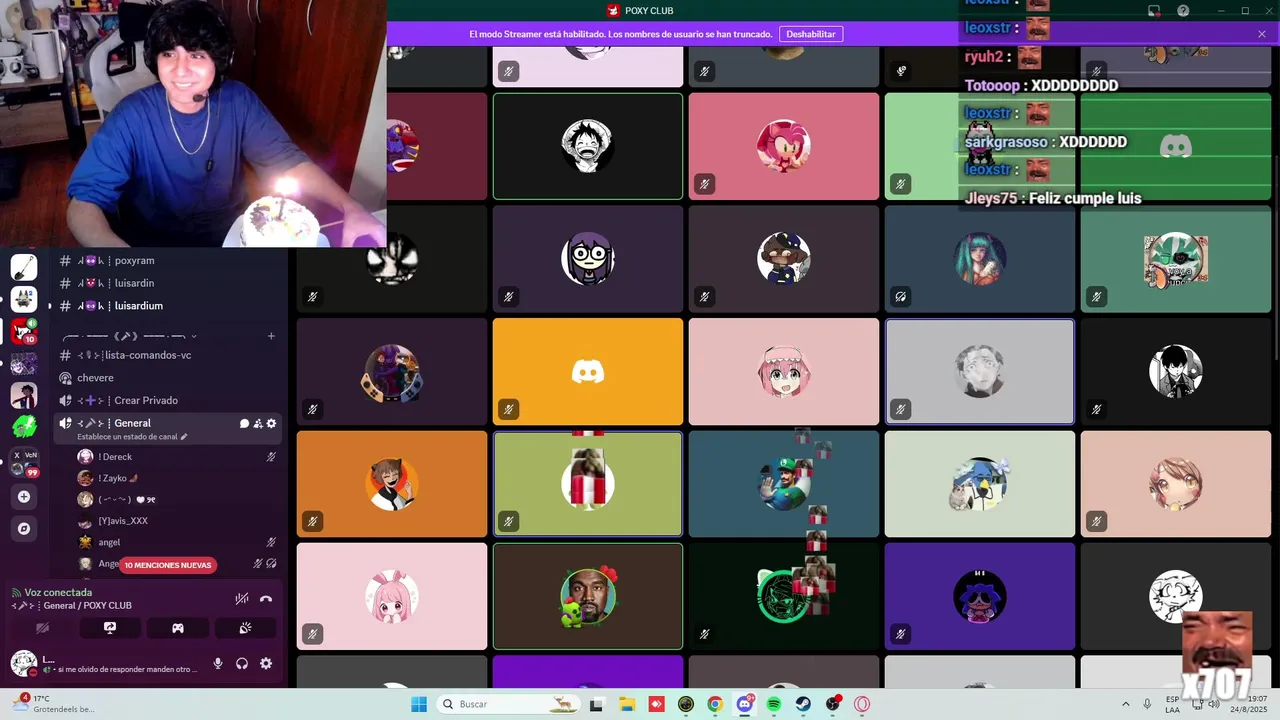Share your screen
The height and width of the screenshot is (720, 1280).
[110, 628]
